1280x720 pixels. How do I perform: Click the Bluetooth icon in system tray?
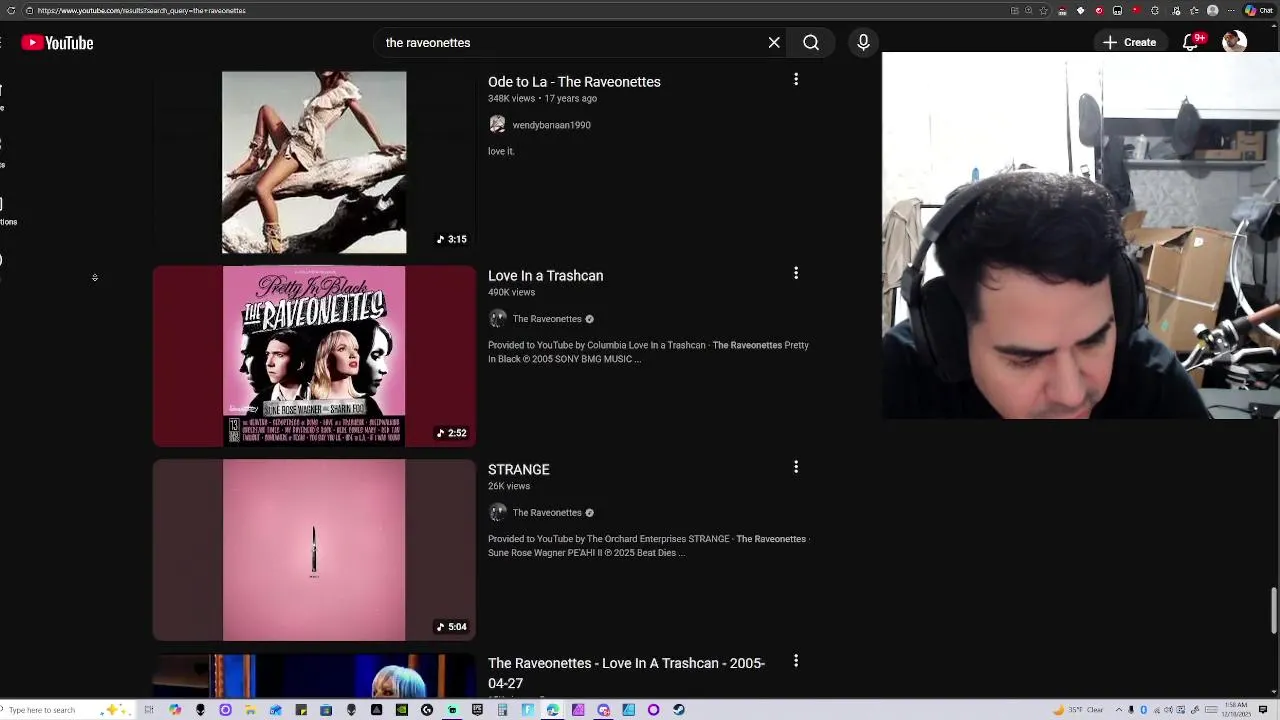pos(1143,710)
